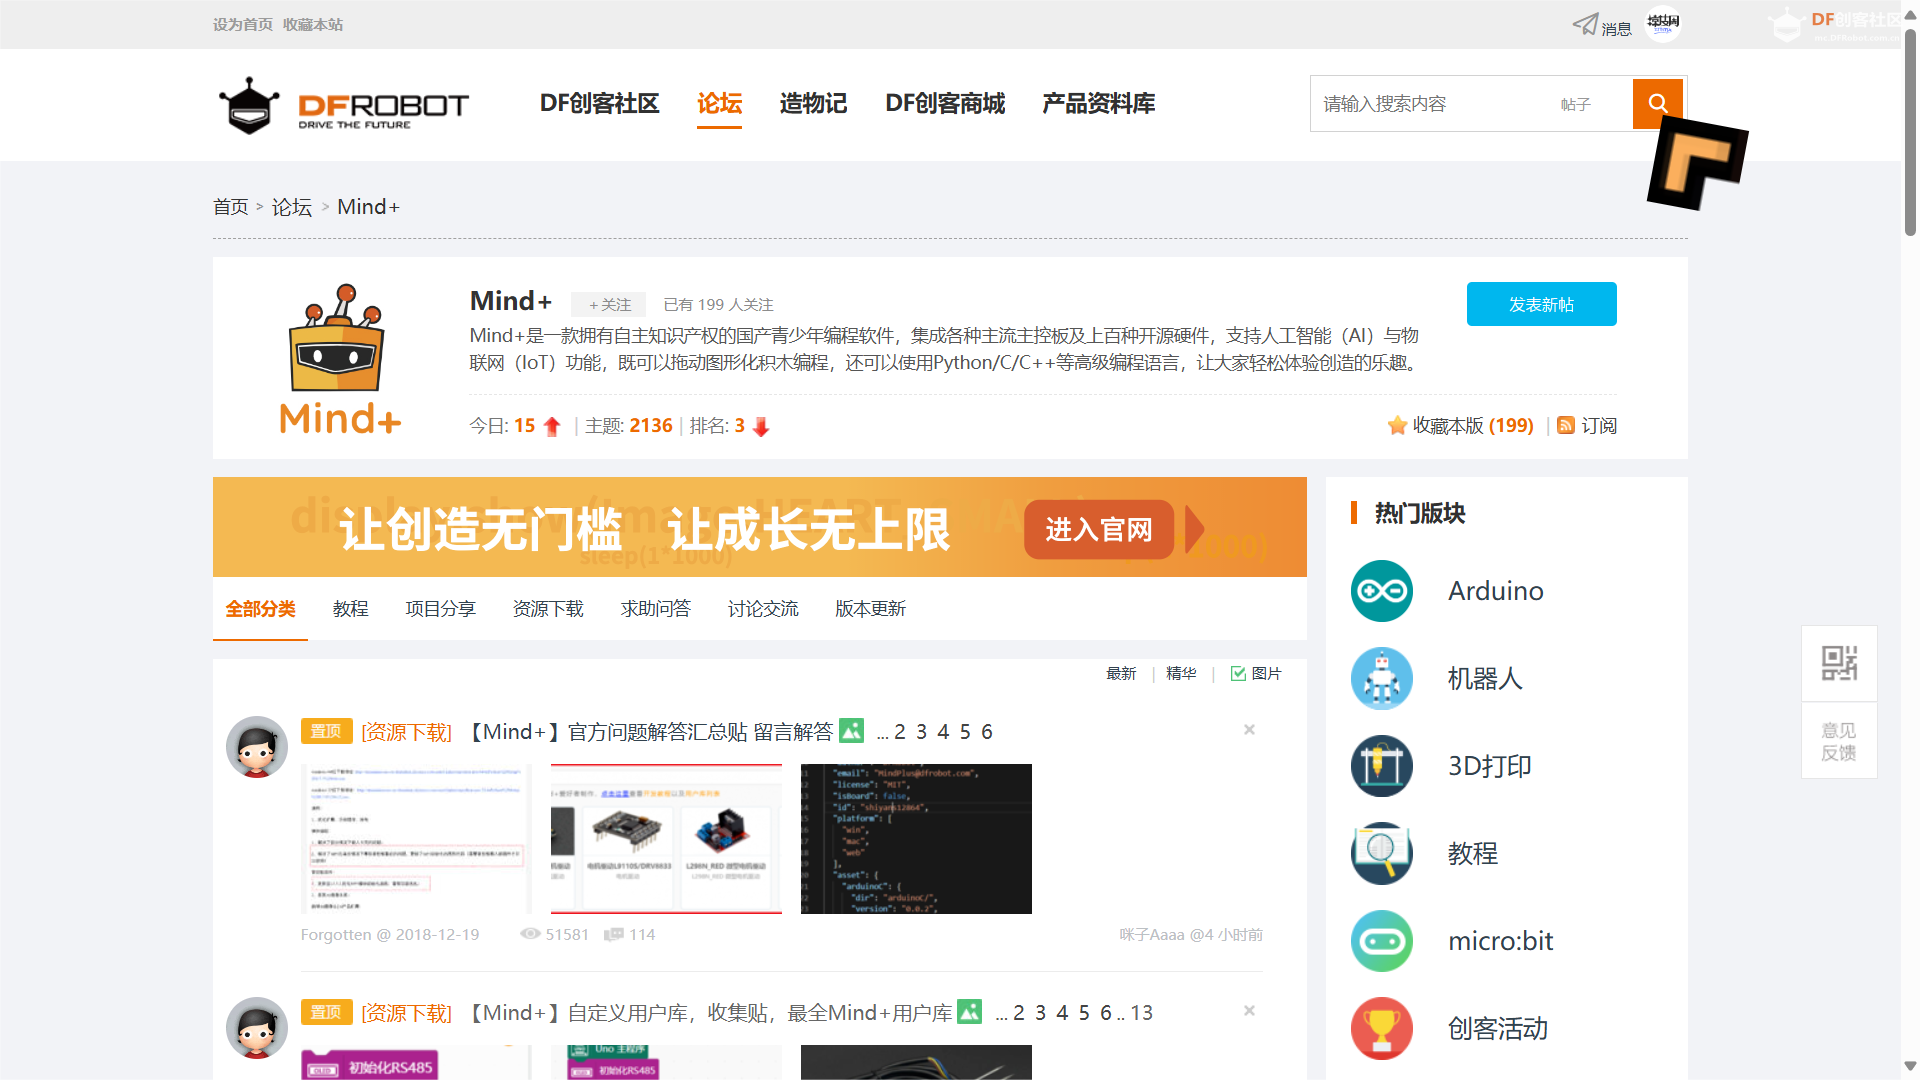Screen dimensions: 1920x1080
Task: Click the robot board icon next to 机器人
Action: click(1382, 679)
